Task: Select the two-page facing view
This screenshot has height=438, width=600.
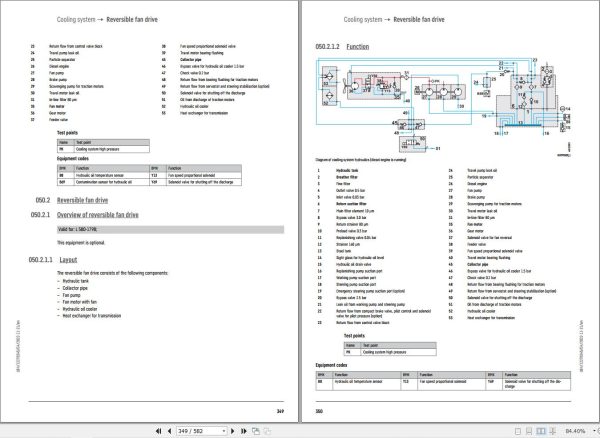Action: coord(541,431)
